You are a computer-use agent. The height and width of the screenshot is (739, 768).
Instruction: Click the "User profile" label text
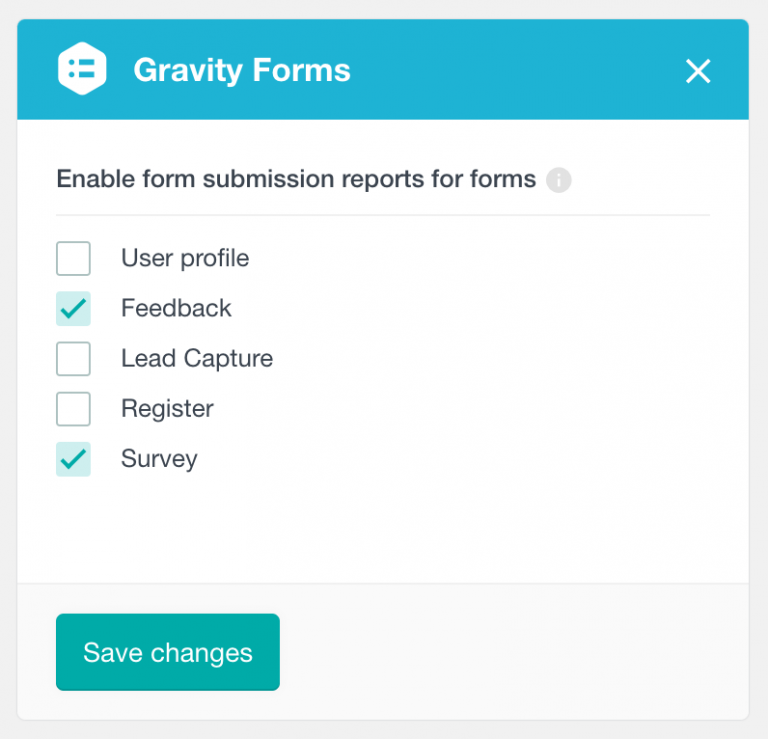click(x=185, y=258)
